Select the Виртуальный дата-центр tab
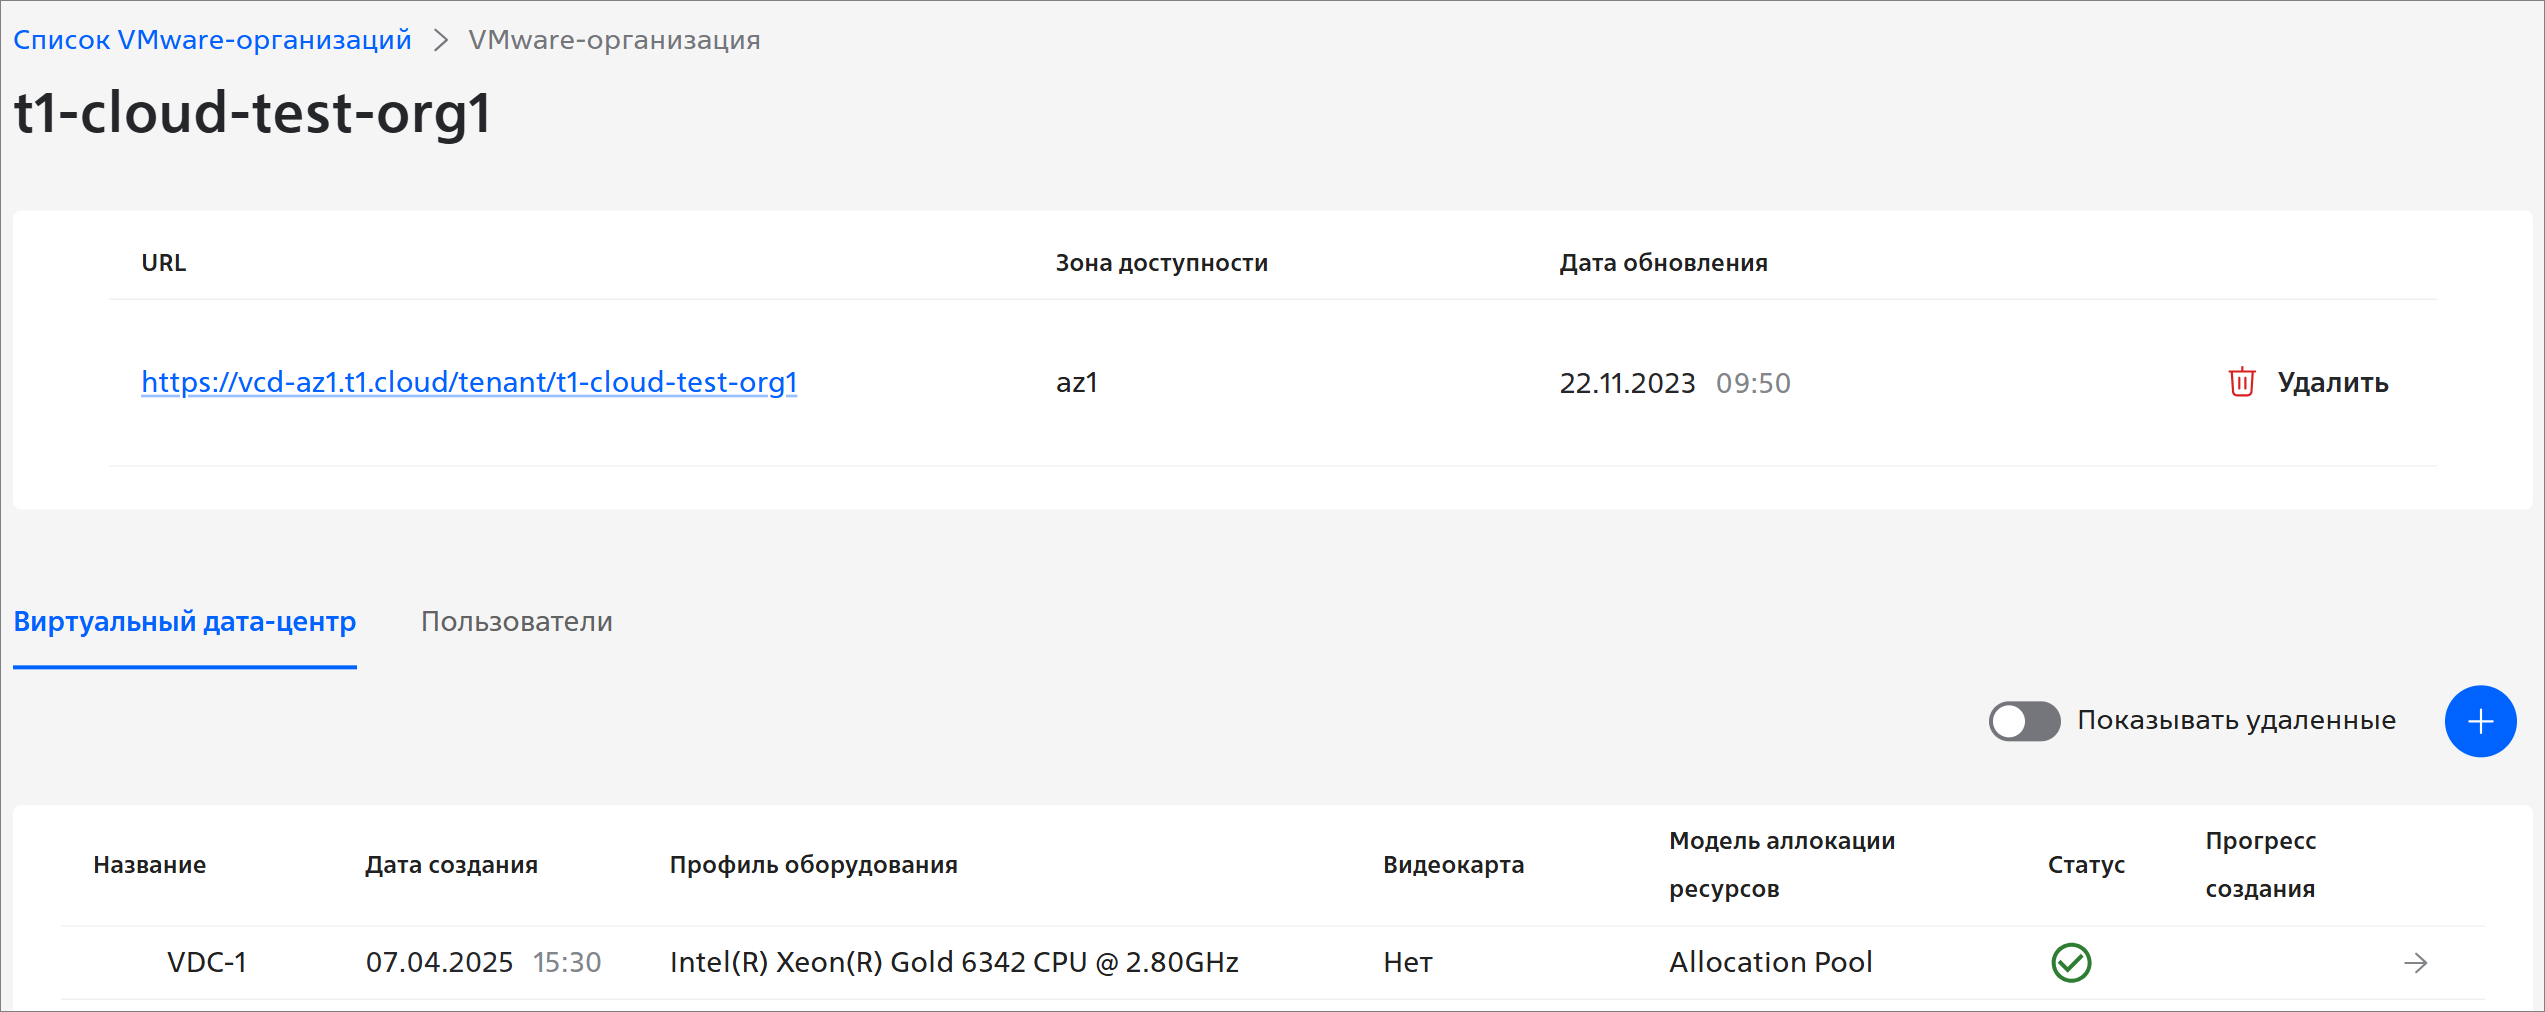This screenshot has width=2545, height=1012. [x=185, y=622]
